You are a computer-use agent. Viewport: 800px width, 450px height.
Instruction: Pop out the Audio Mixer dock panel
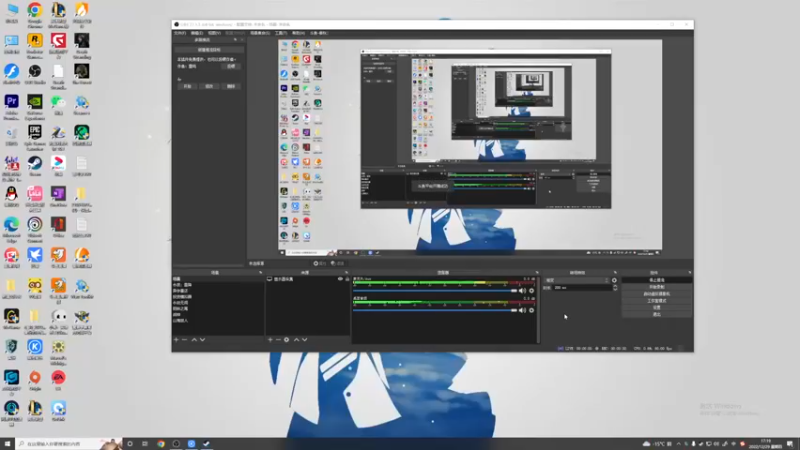(537, 272)
